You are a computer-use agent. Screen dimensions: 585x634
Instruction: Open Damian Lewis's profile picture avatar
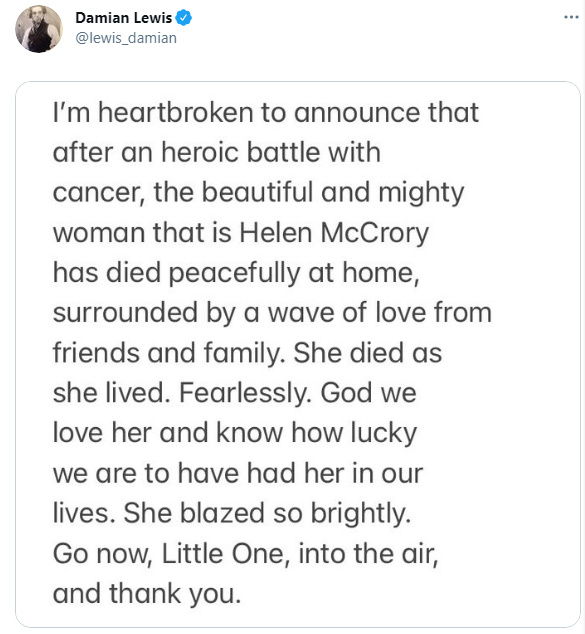point(39,29)
